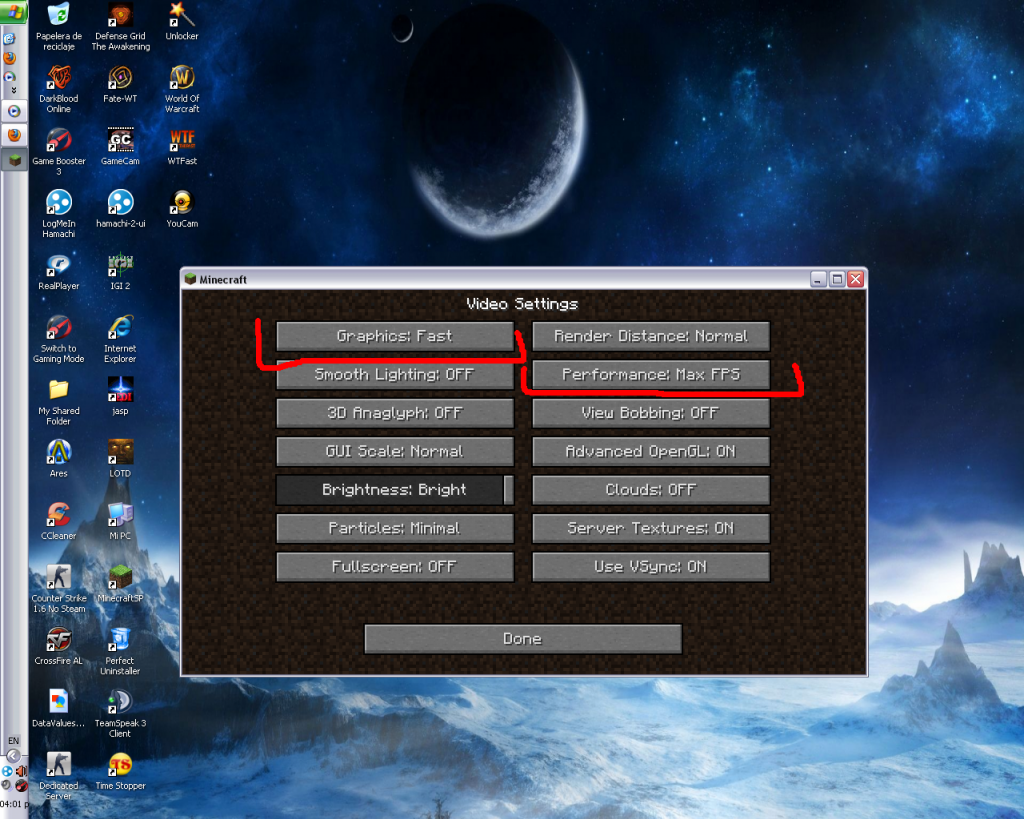Cycle the GUI Scale: Normal setting

pos(395,451)
